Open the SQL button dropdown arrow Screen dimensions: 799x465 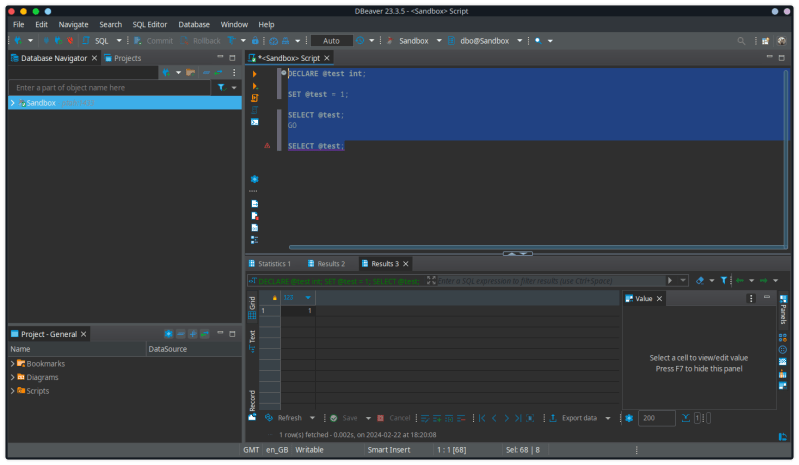[x=119, y=41]
